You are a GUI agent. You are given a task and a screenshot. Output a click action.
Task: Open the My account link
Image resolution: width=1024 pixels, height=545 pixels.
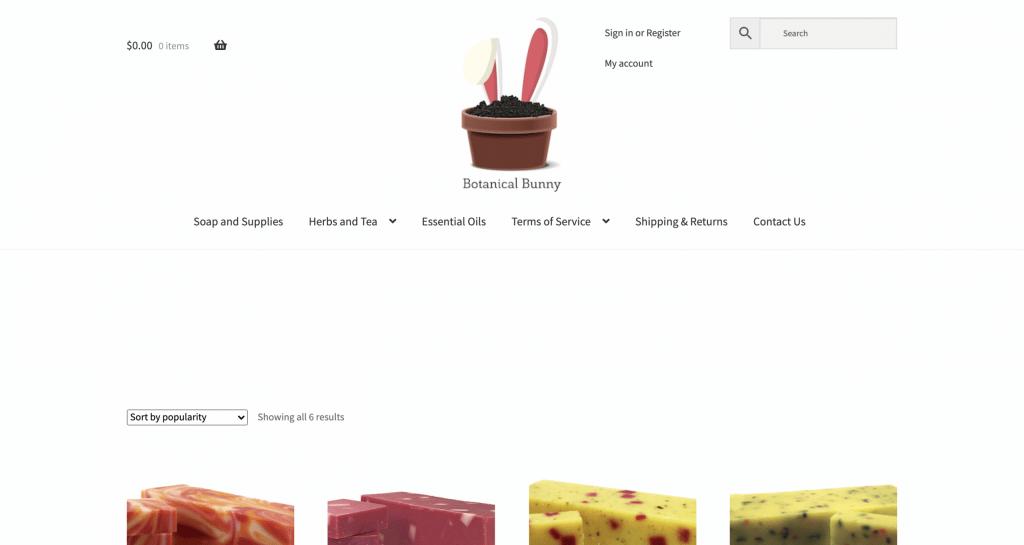click(x=628, y=63)
